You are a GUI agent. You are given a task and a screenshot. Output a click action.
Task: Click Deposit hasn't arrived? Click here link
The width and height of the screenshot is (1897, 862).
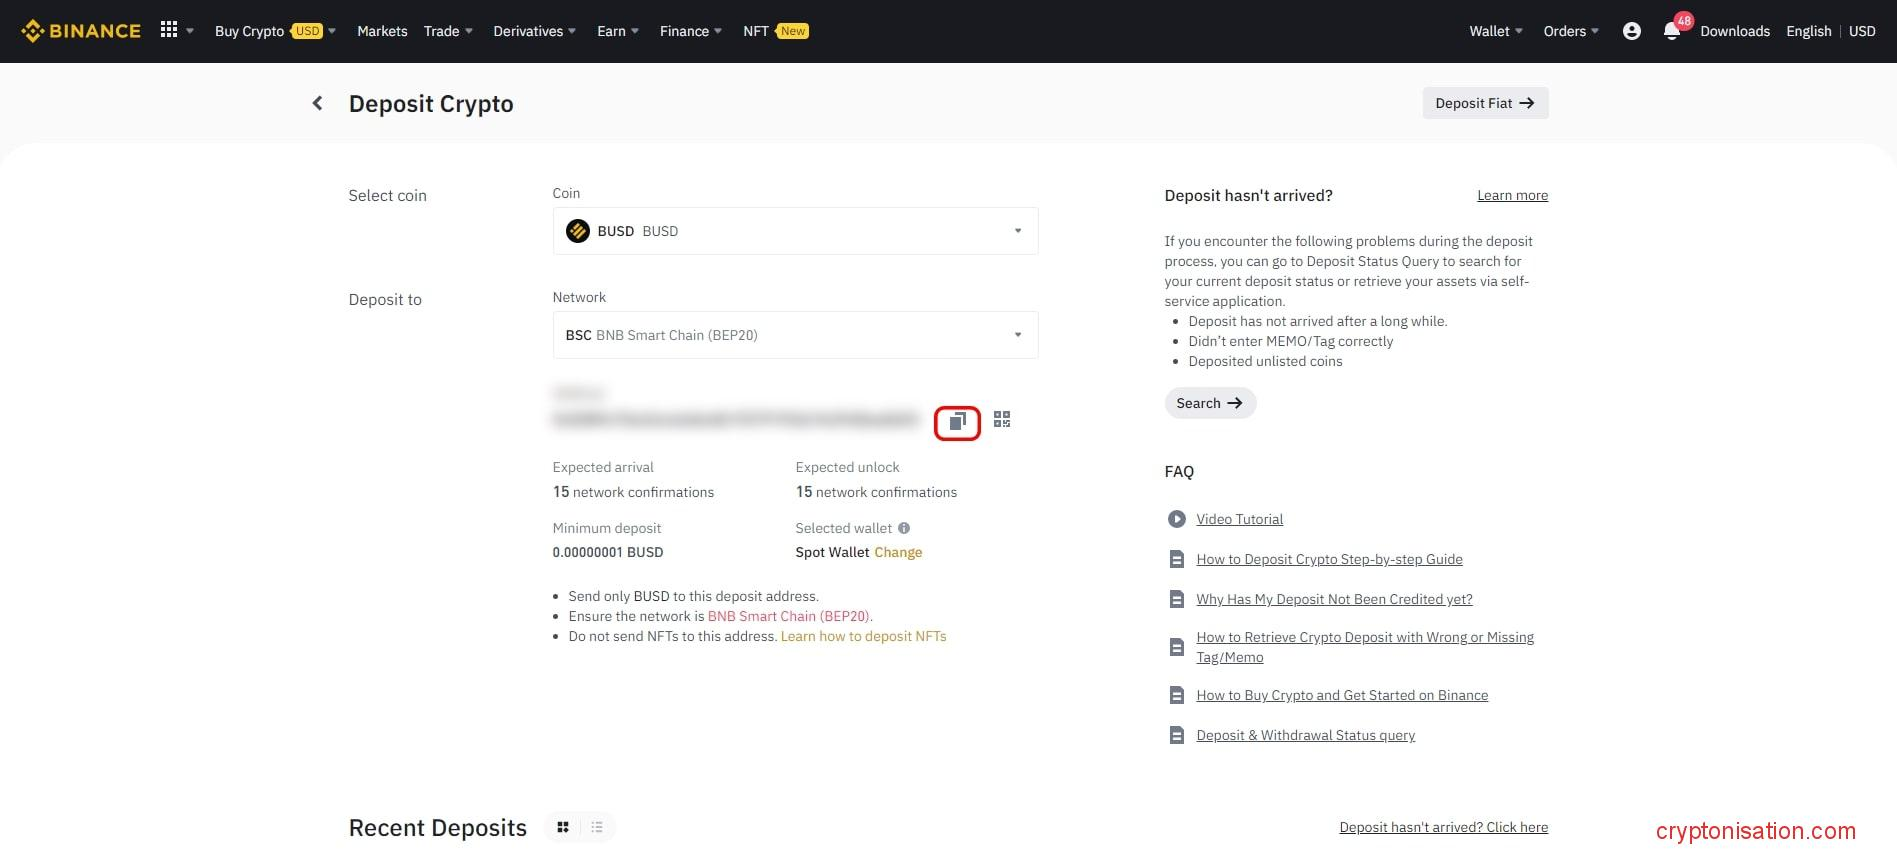1443,827
